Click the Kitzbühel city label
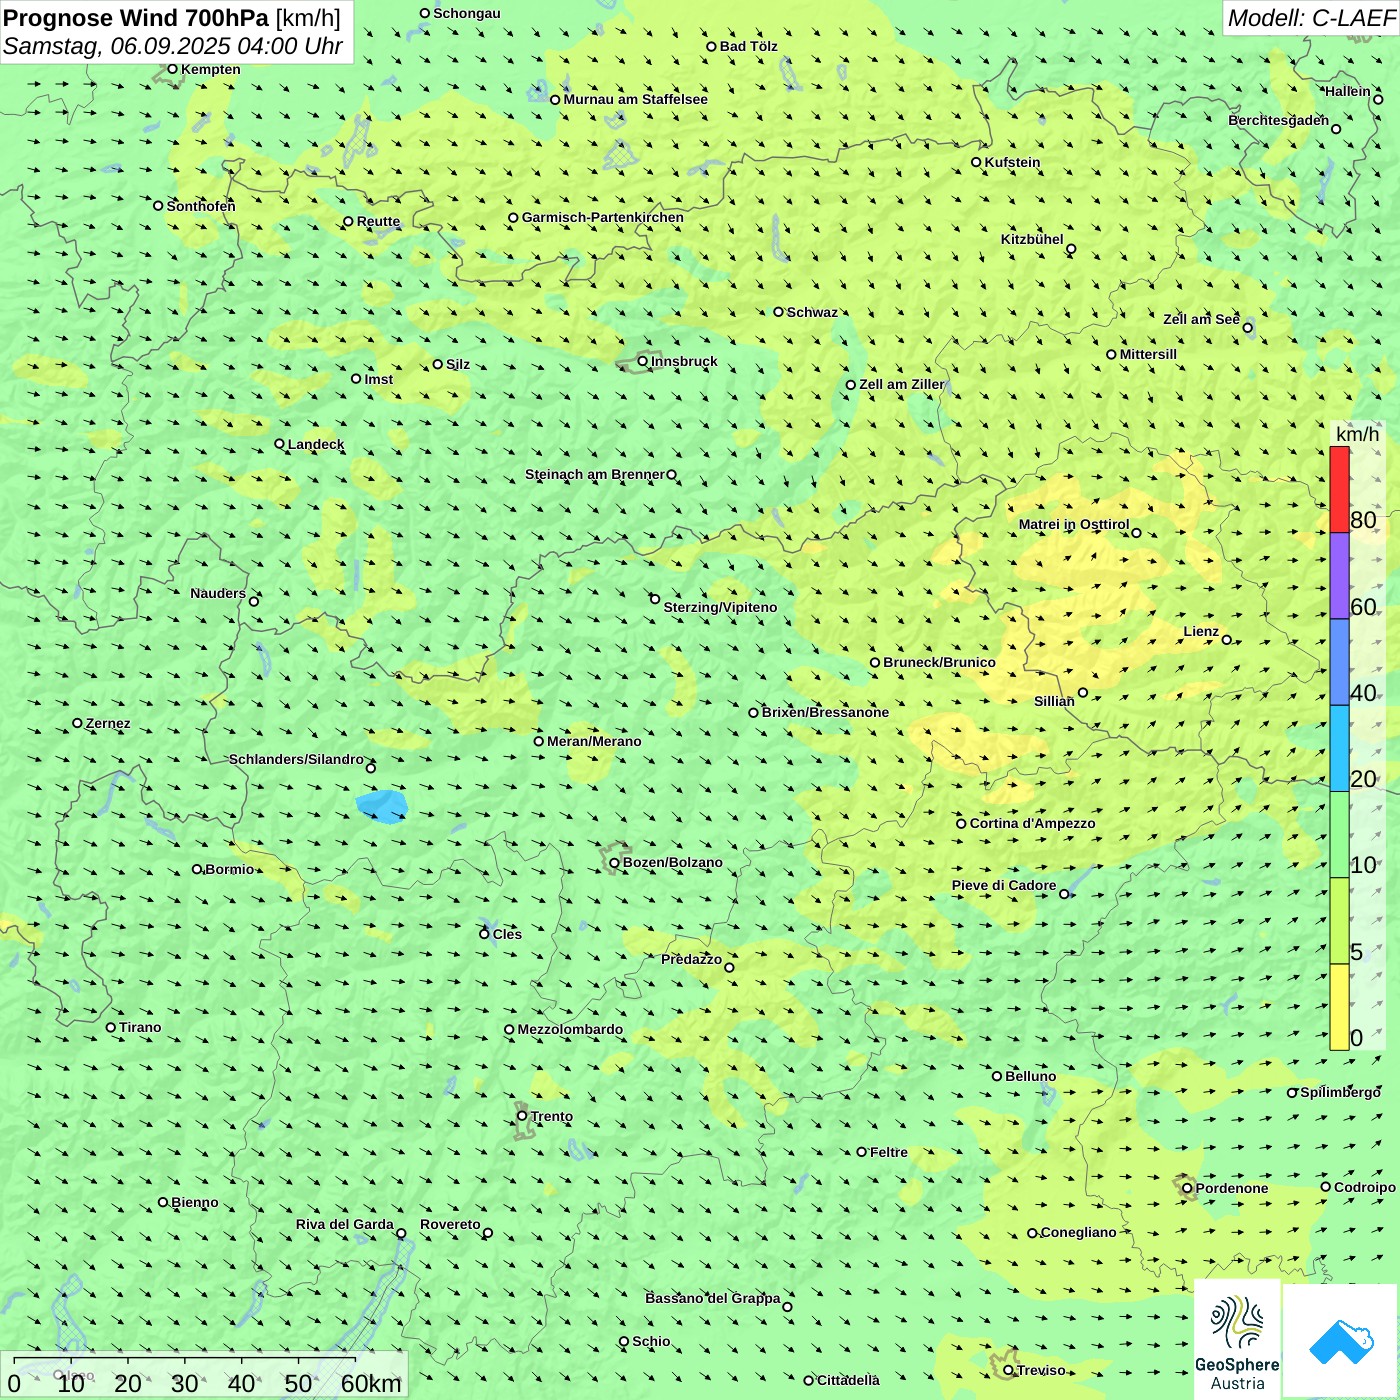Viewport: 1400px width, 1400px height. [1032, 239]
